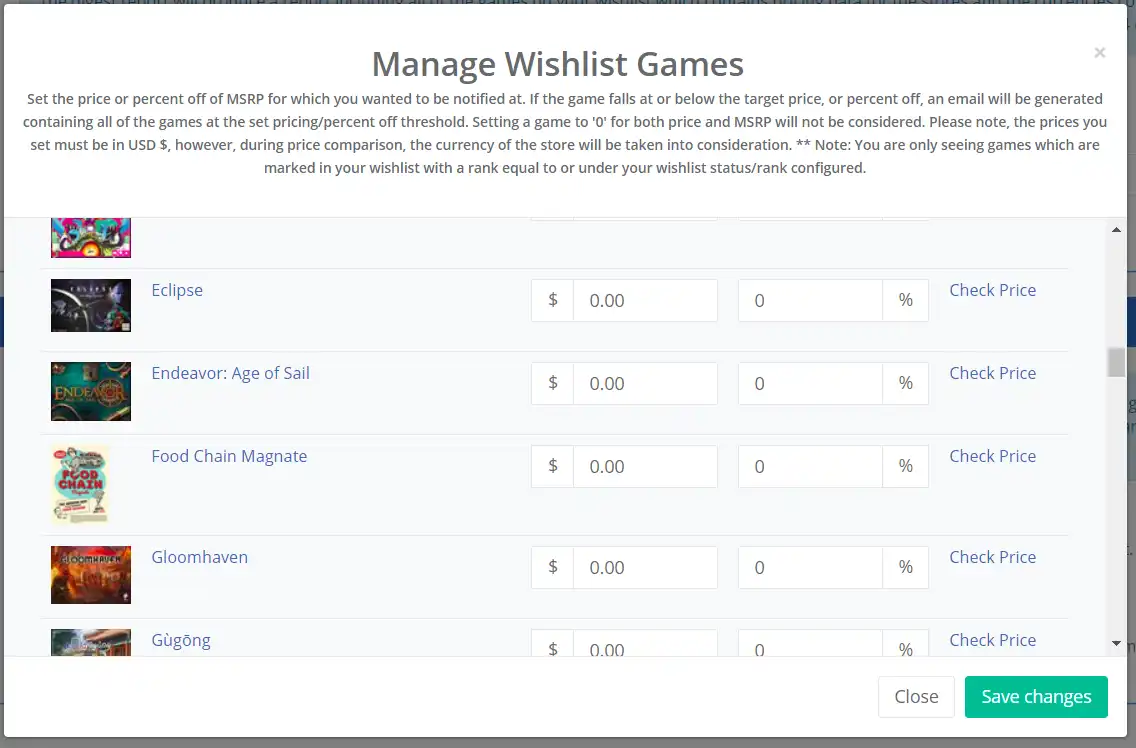Focus the Eclipse dollar price field
The width and height of the screenshot is (1136, 748).
coord(645,300)
